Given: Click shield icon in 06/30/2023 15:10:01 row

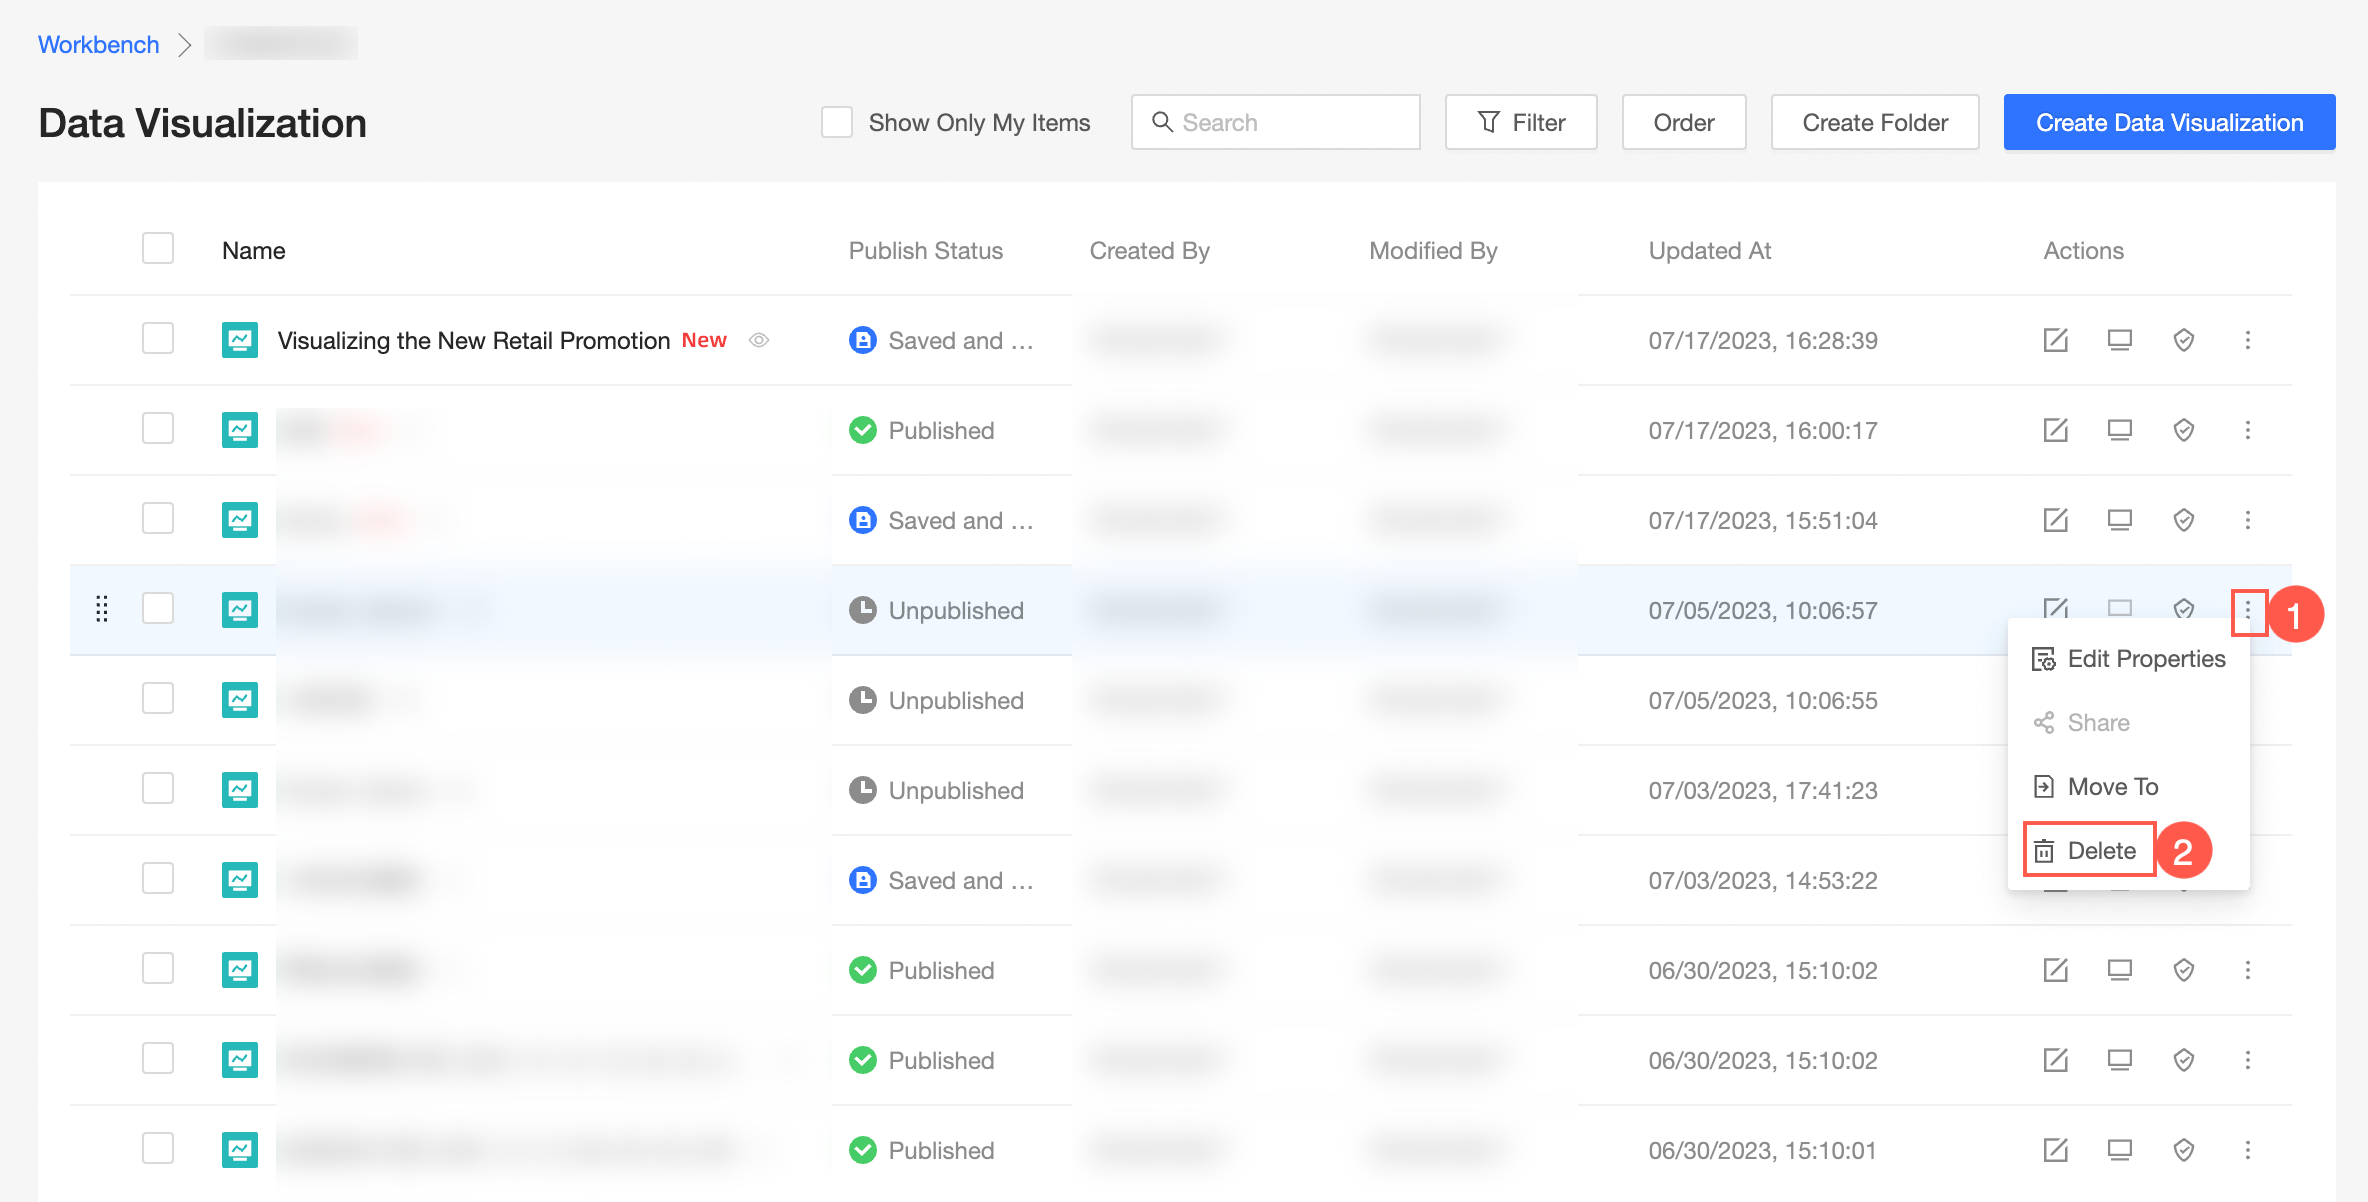Looking at the screenshot, I should tap(2183, 1150).
